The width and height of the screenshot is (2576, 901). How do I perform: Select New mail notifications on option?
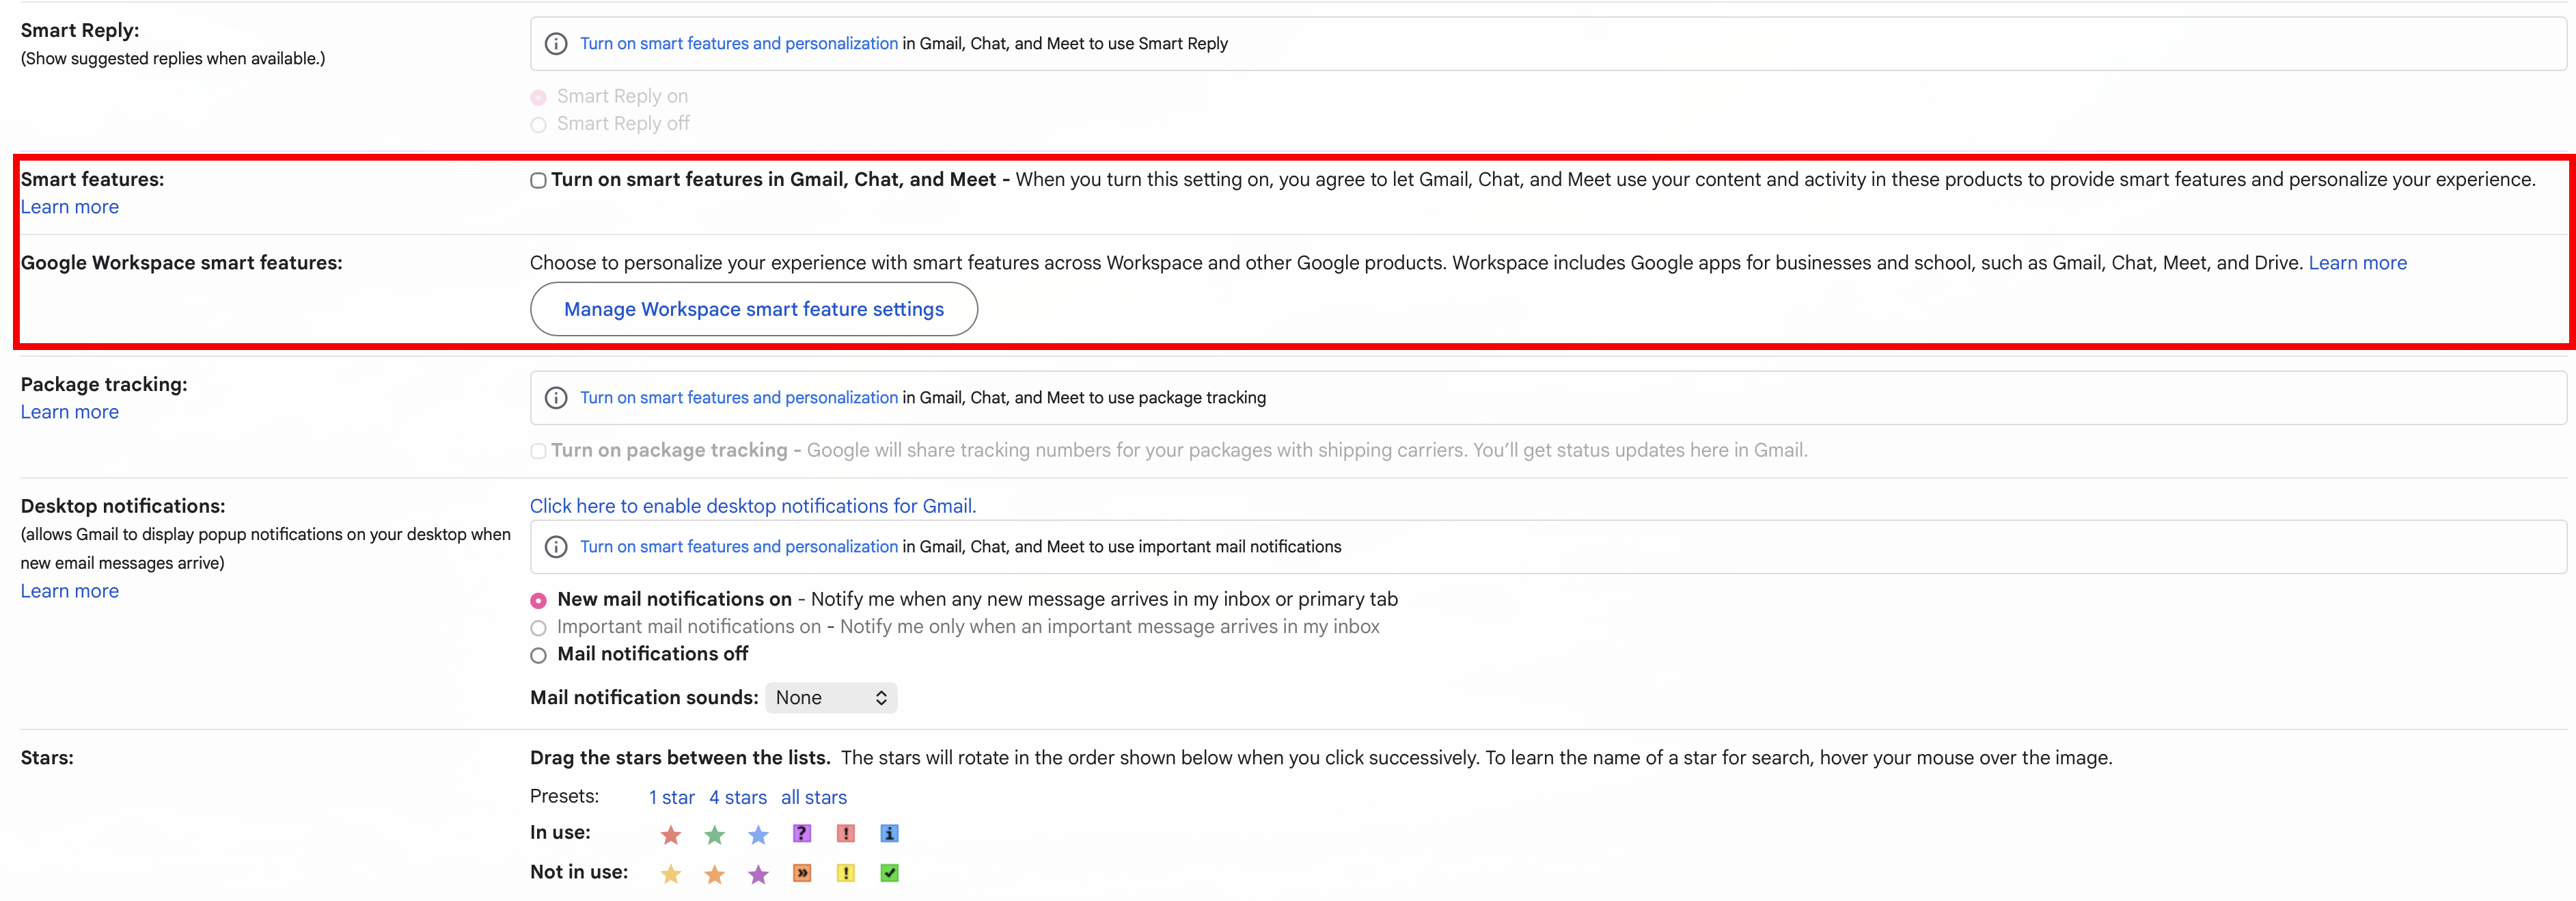pyautogui.click(x=538, y=601)
